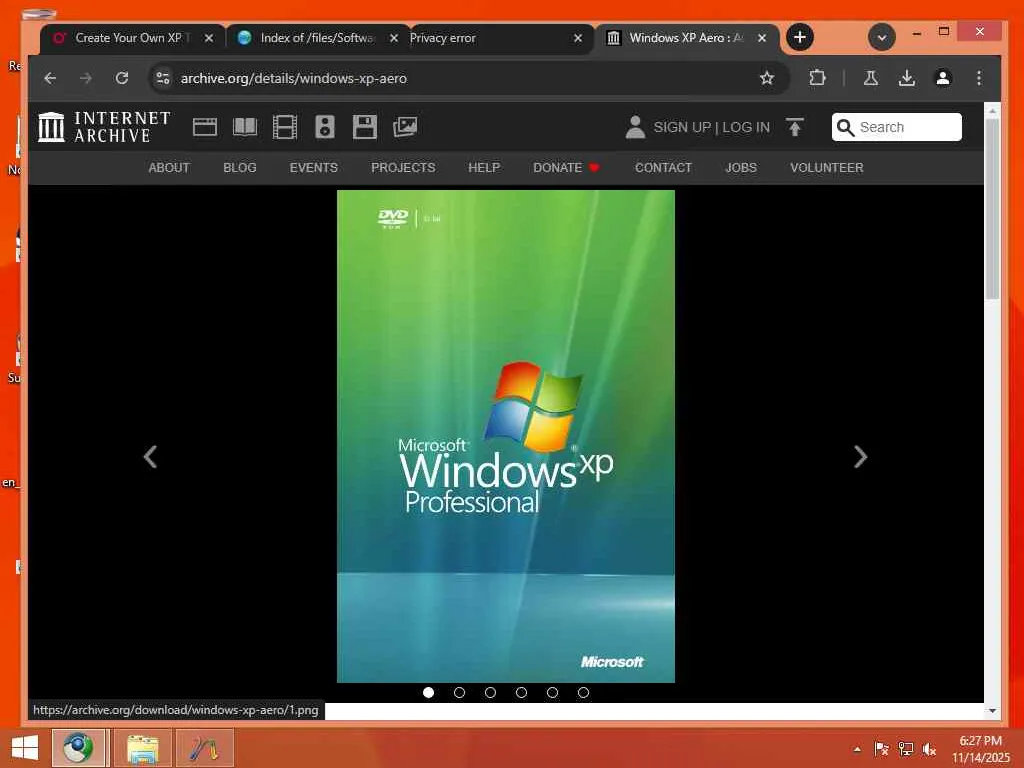1024x768 pixels.
Task: Open the PROJECTS menu item
Action: (403, 168)
